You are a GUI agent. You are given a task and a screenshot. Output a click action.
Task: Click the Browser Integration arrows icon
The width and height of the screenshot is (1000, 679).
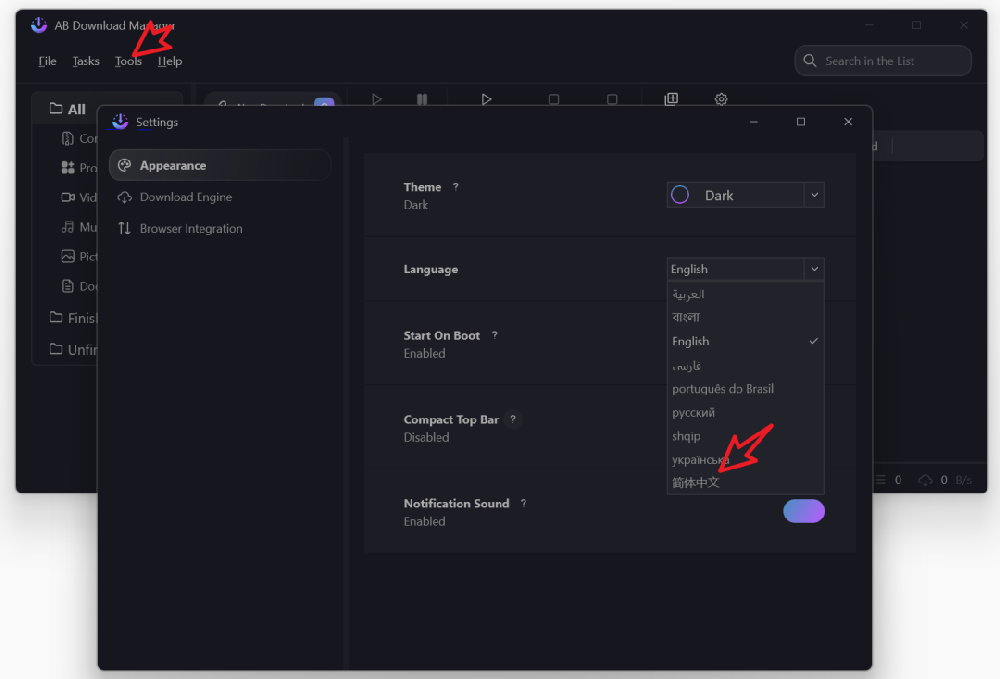pos(124,228)
